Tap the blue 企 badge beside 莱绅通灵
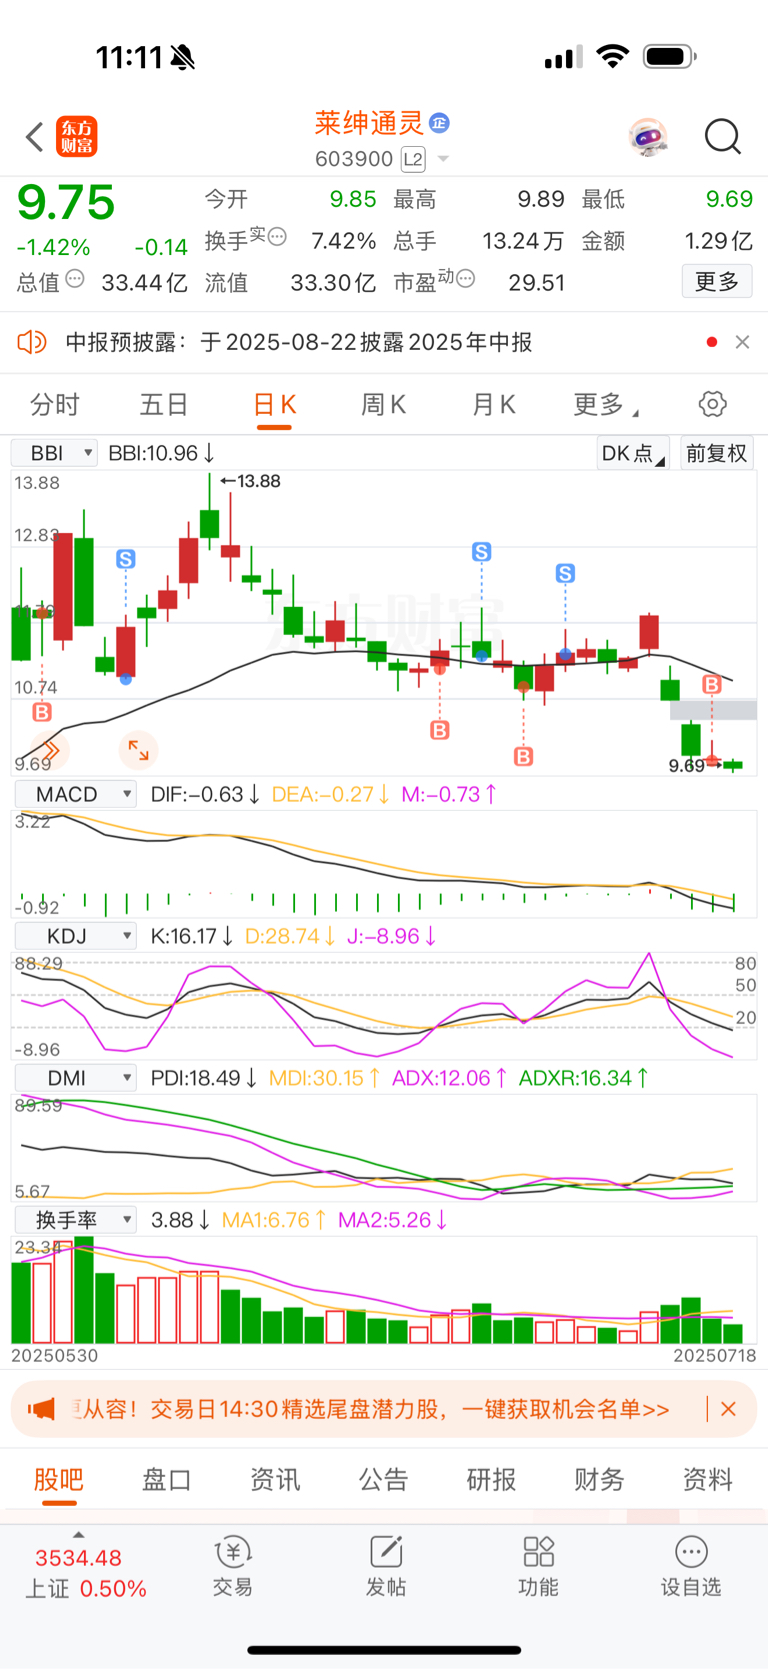Viewport: 768px width, 1669px height. pyautogui.click(x=439, y=123)
